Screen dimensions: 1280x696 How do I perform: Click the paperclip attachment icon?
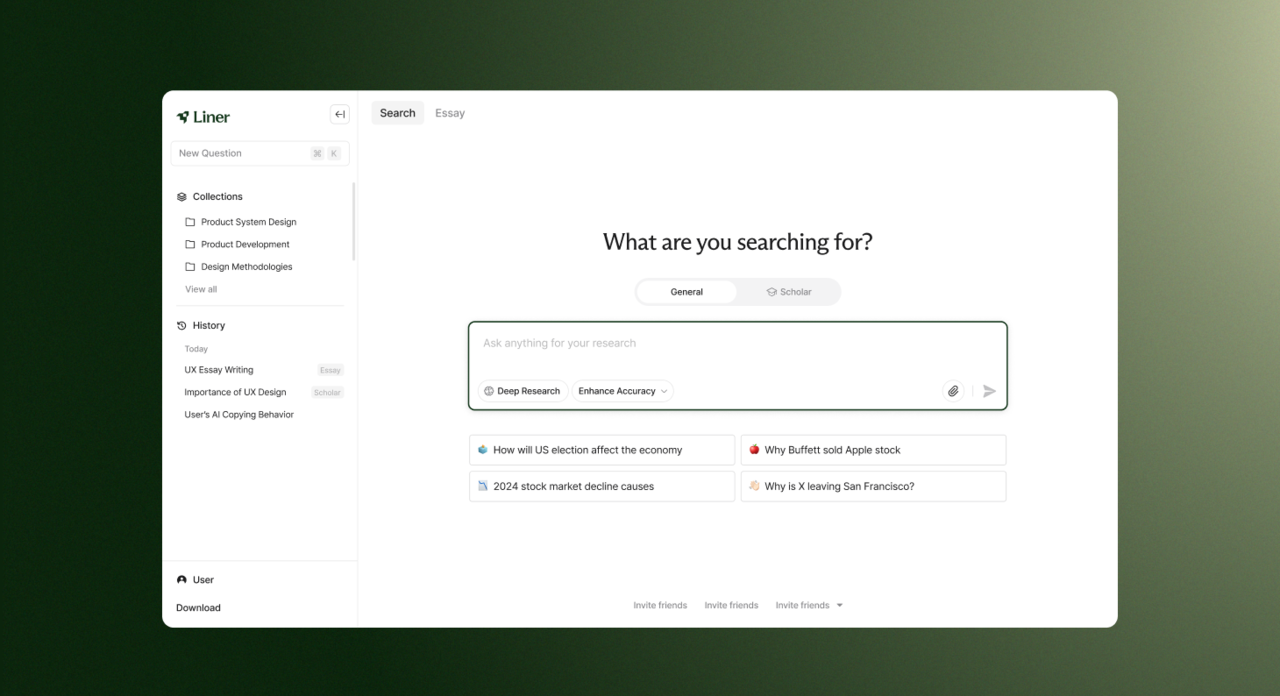[x=953, y=391]
